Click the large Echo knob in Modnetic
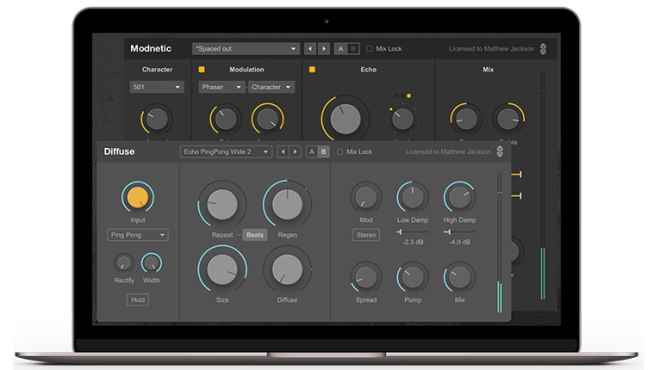The width and height of the screenshot is (660, 370). click(345, 119)
